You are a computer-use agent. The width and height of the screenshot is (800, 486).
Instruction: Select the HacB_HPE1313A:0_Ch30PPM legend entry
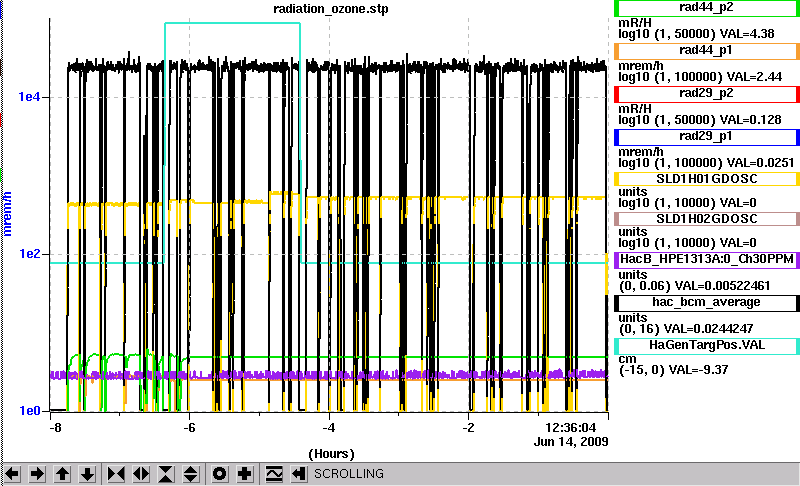pos(707,259)
